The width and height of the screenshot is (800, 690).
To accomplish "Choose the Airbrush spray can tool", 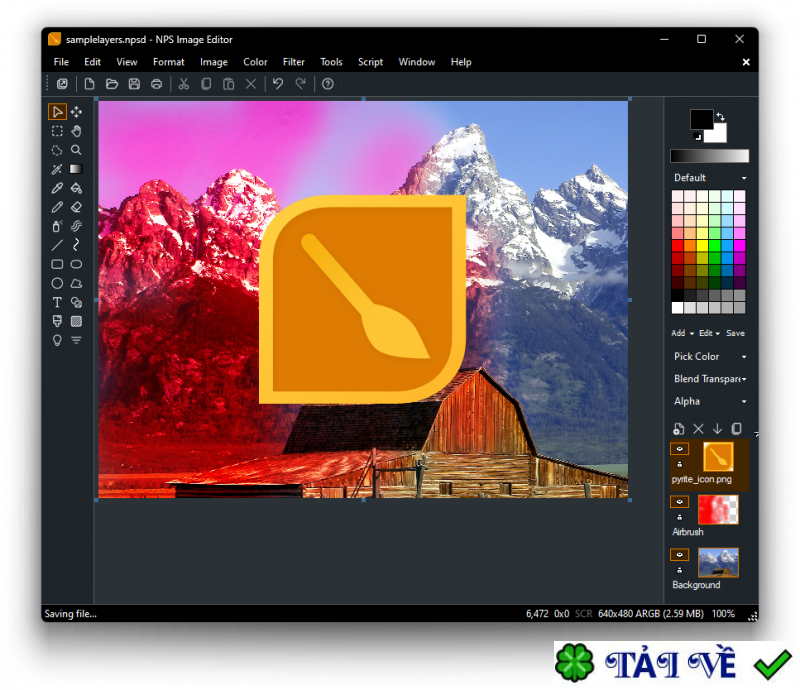I will click(57, 226).
